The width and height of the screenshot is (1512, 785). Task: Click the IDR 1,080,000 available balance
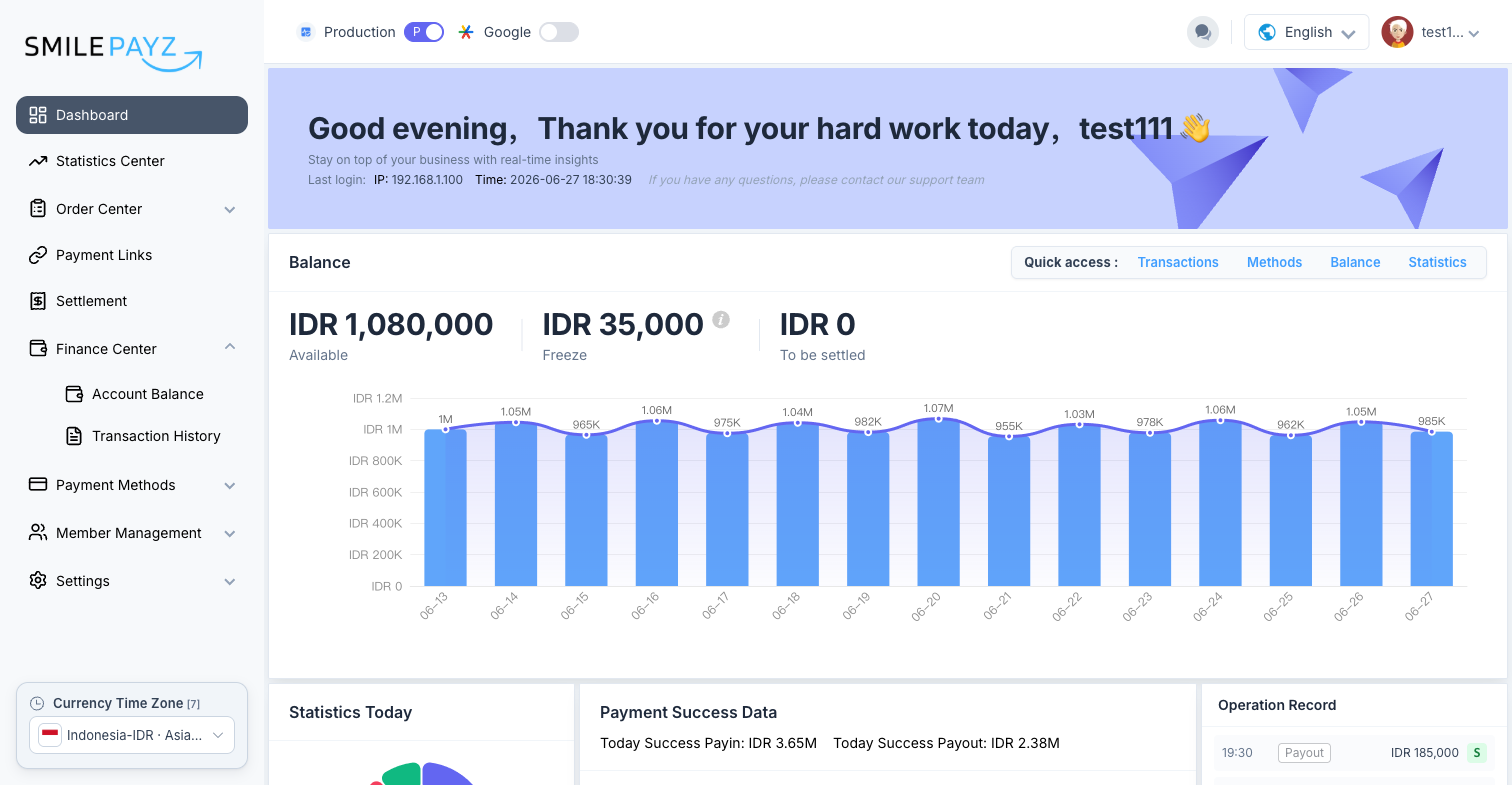391,324
